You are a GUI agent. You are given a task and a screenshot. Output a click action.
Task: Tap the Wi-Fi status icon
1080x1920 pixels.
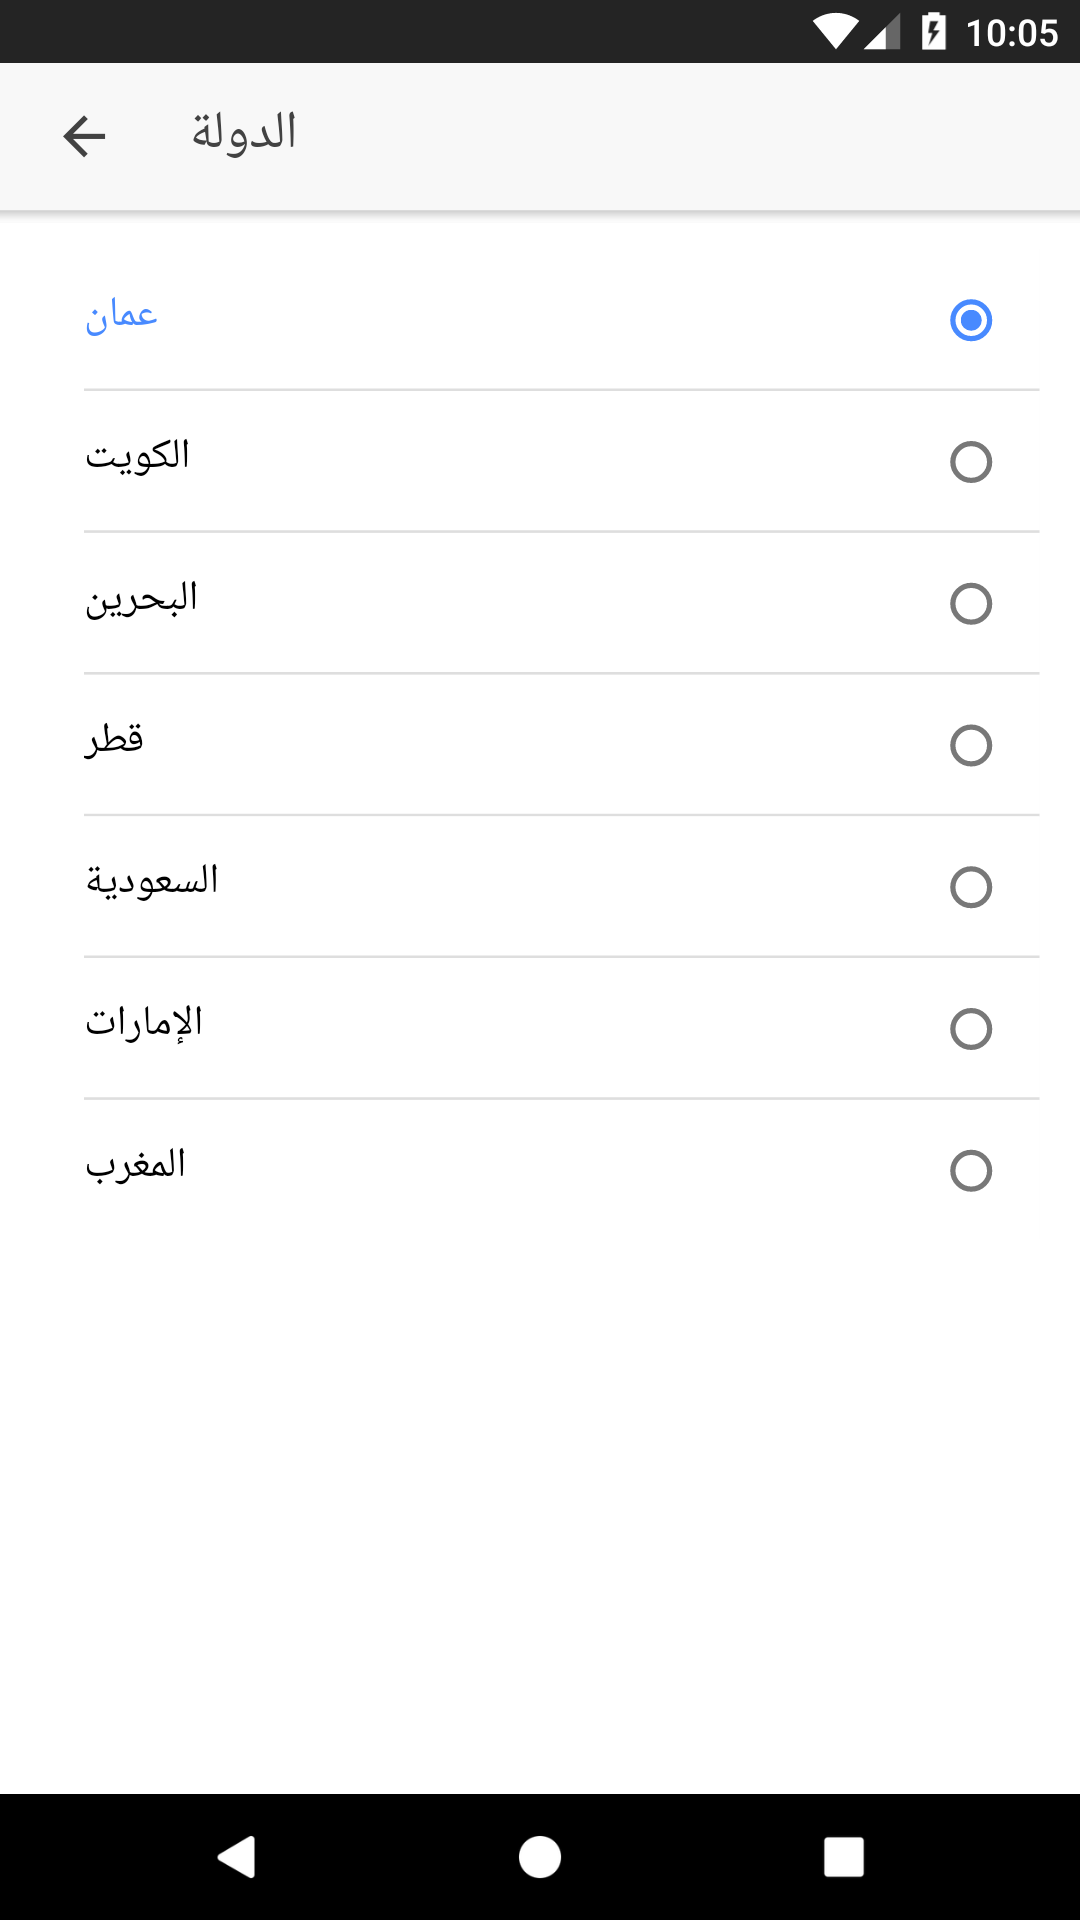(x=835, y=32)
